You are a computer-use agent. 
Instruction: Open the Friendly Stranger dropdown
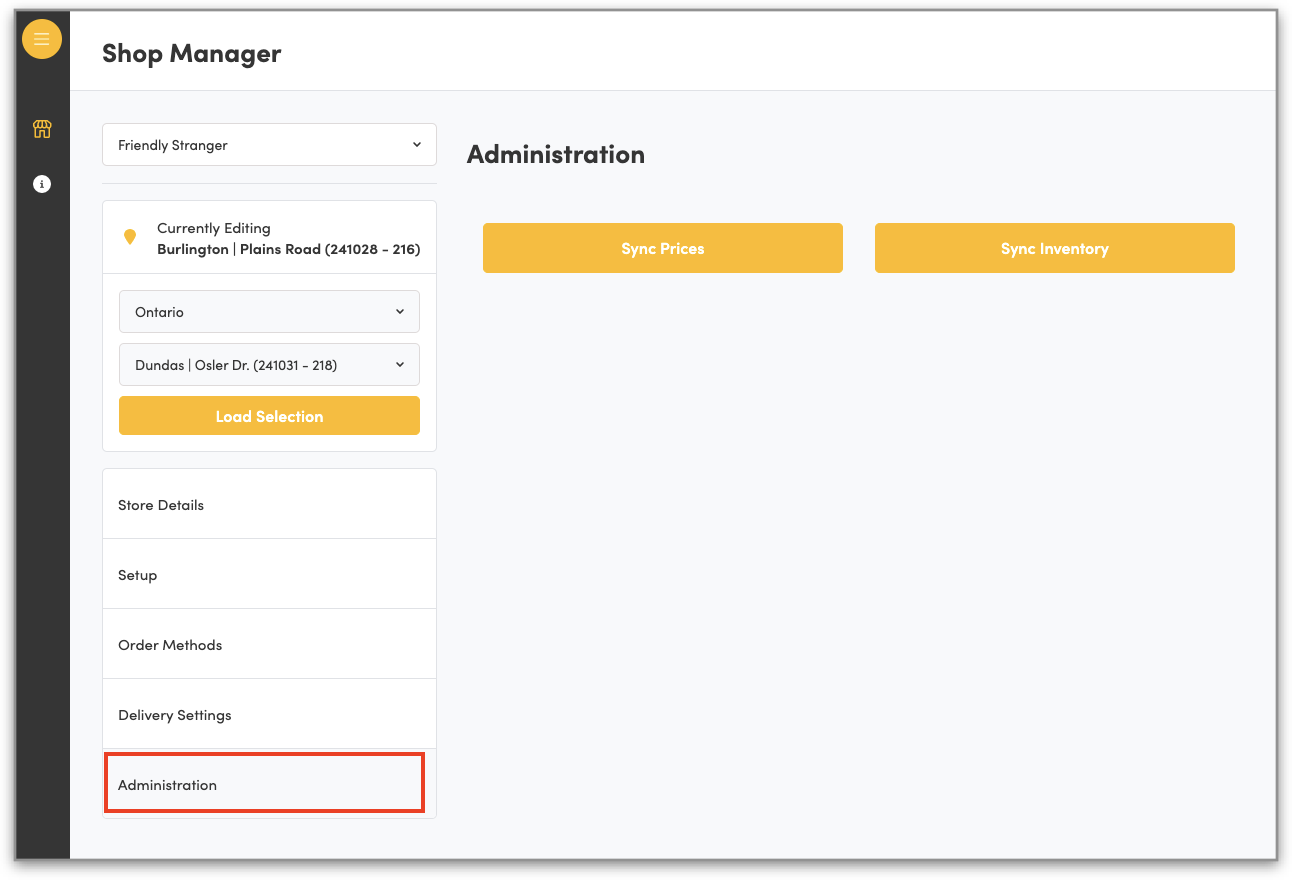coord(268,145)
